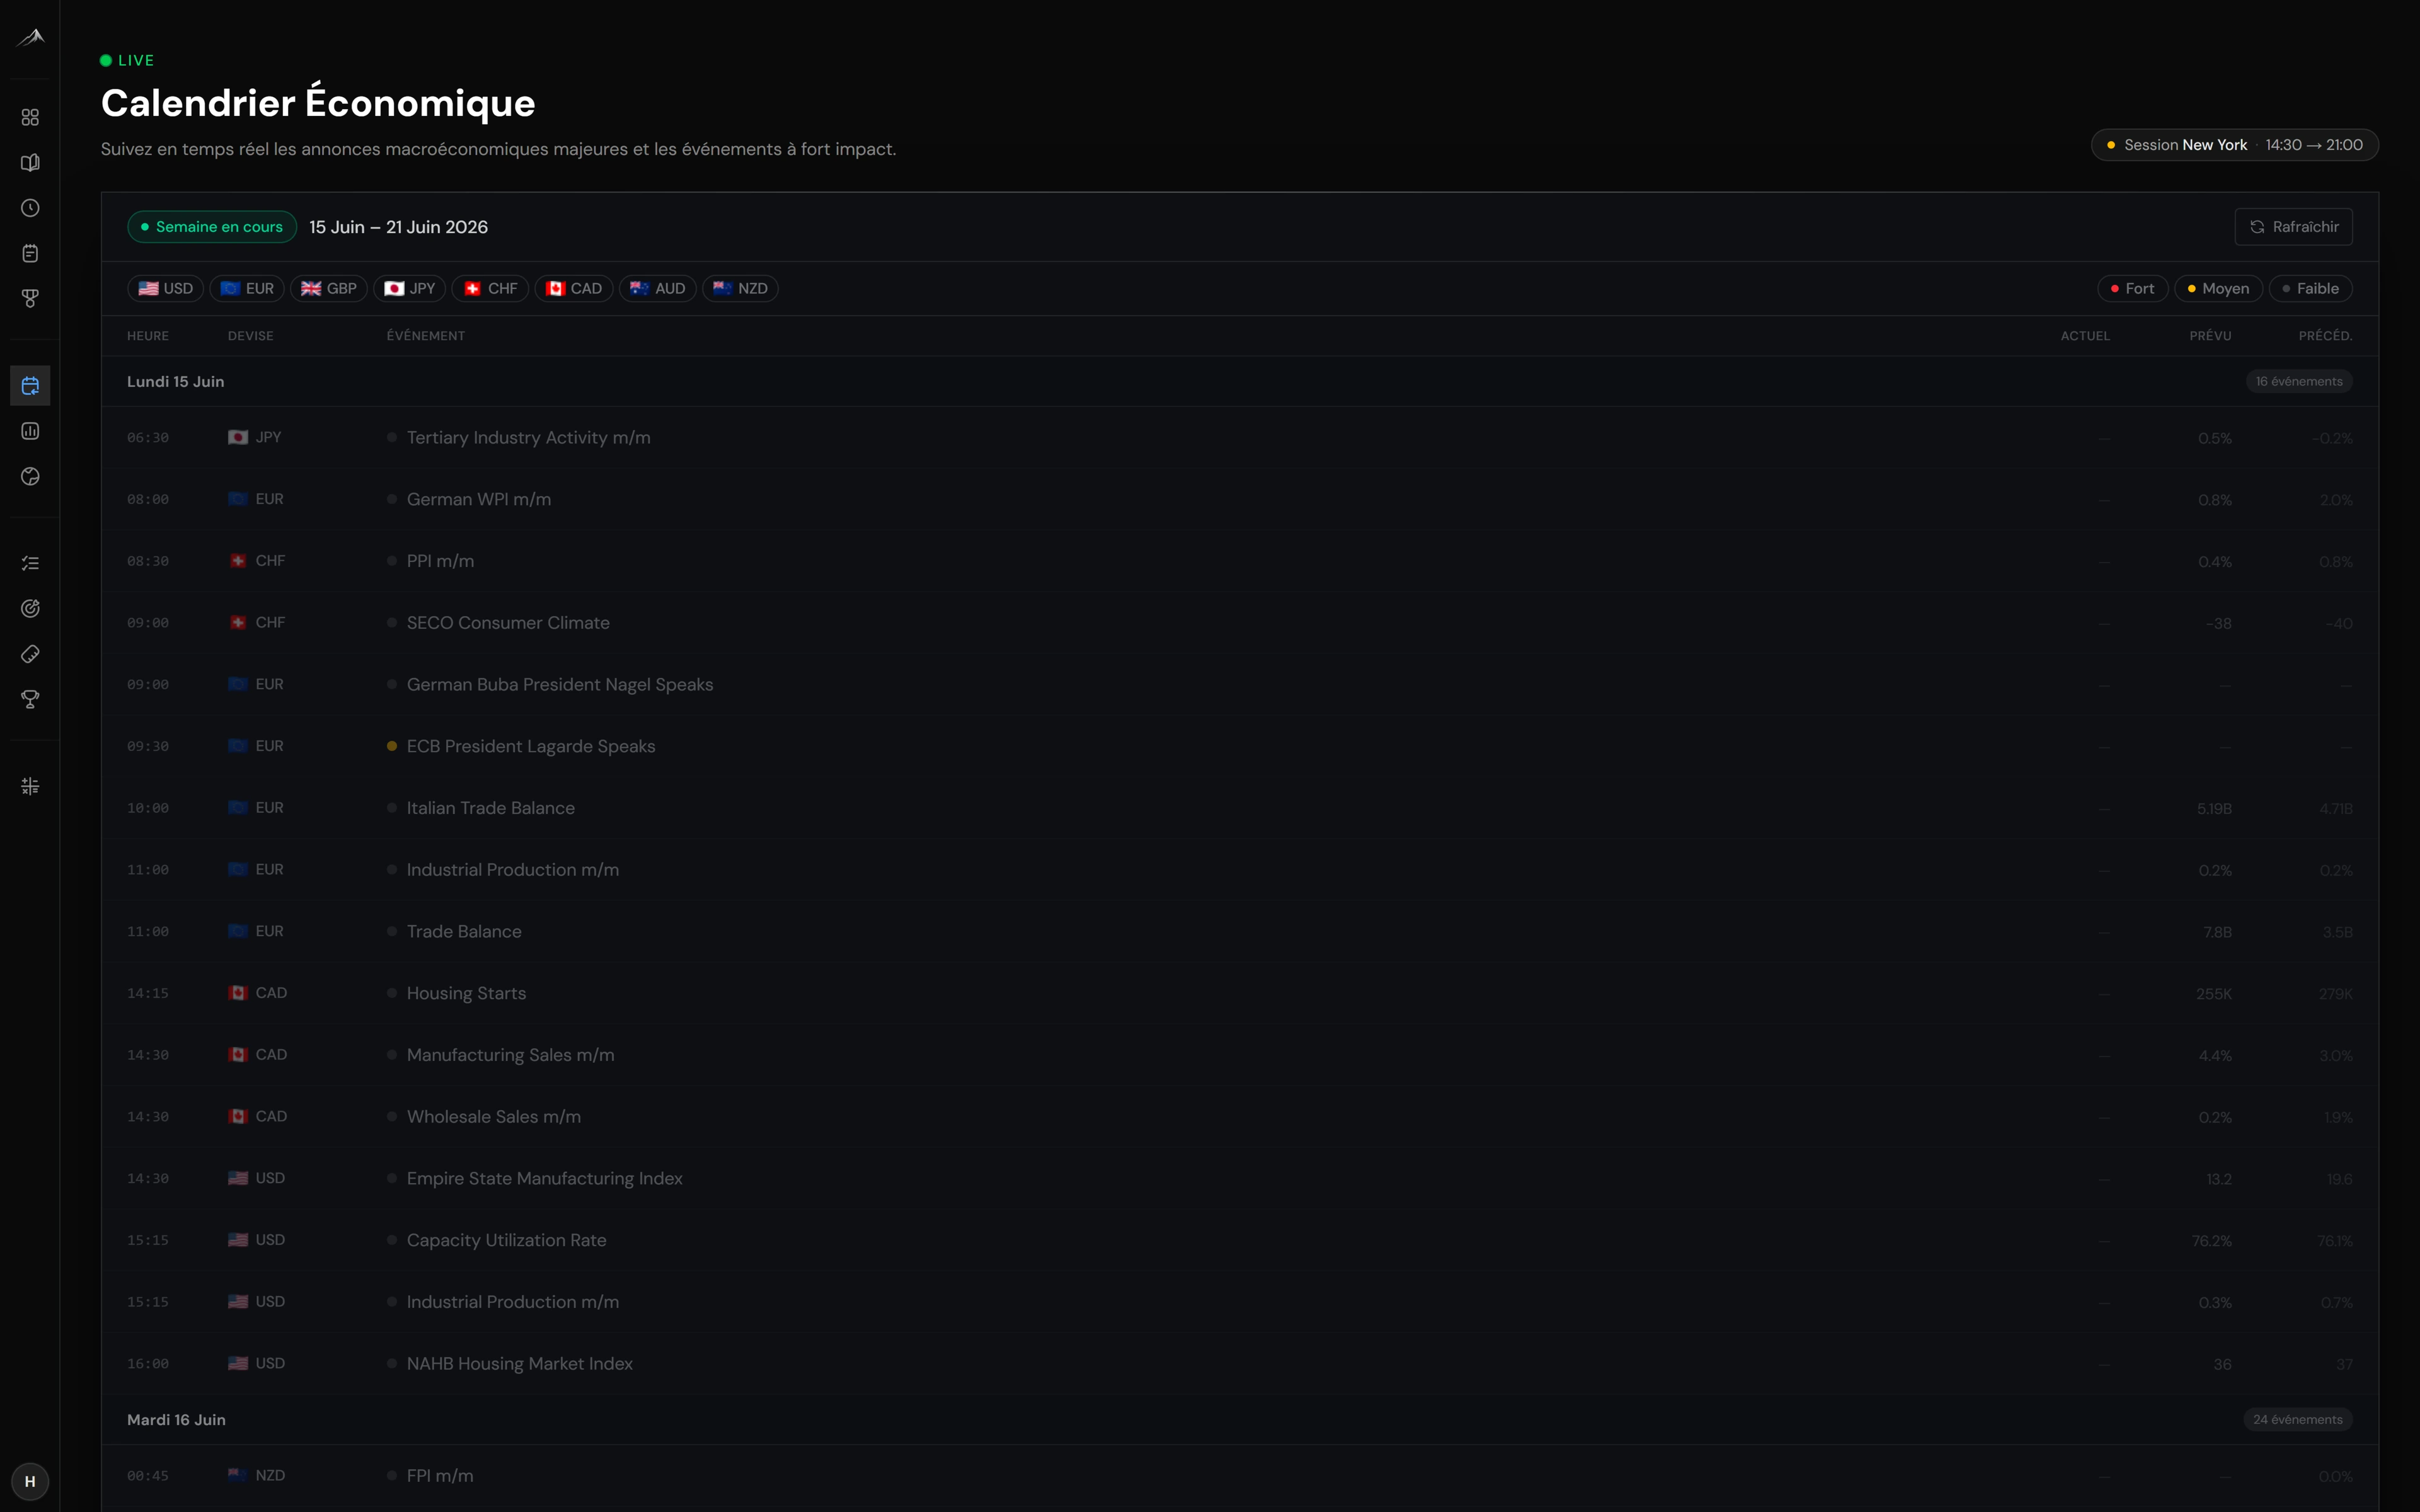
Task: Open the dashboard grid icon
Action: tap(30, 117)
